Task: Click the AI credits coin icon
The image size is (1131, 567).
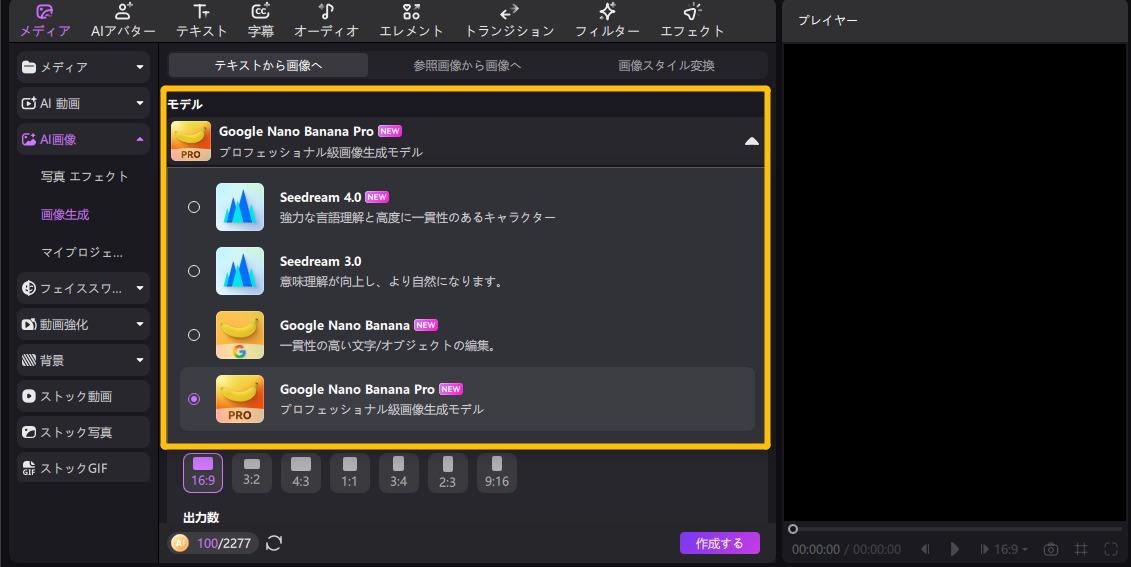Action: 180,543
